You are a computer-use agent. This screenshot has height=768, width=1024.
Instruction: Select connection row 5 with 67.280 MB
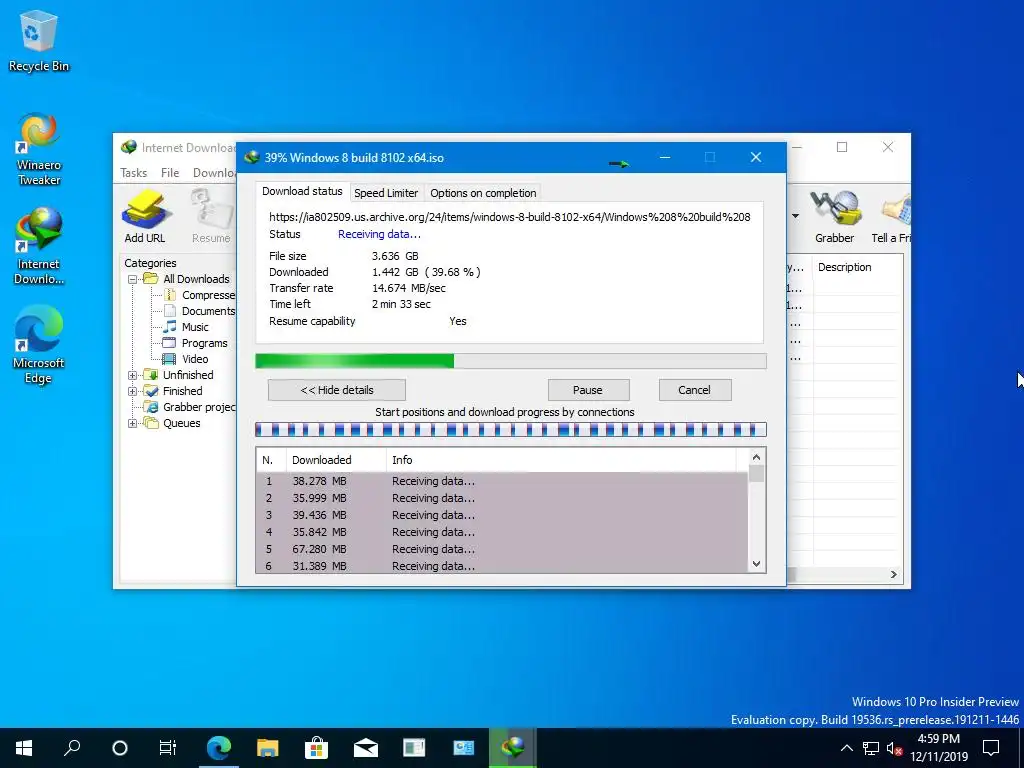click(502, 549)
